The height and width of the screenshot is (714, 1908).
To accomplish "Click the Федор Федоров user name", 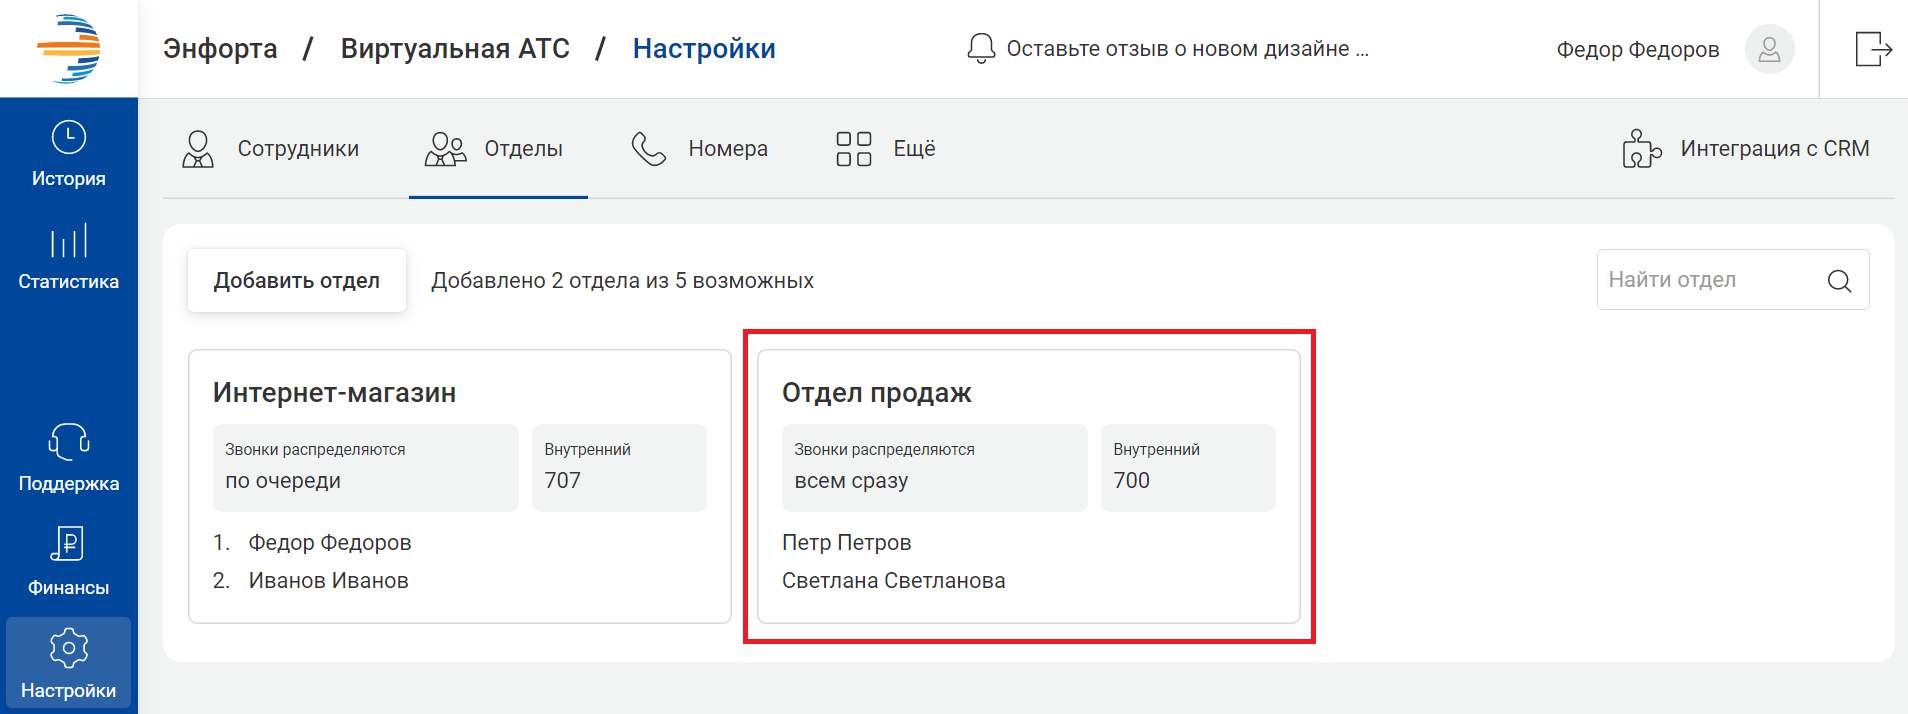I will (x=1638, y=49).
